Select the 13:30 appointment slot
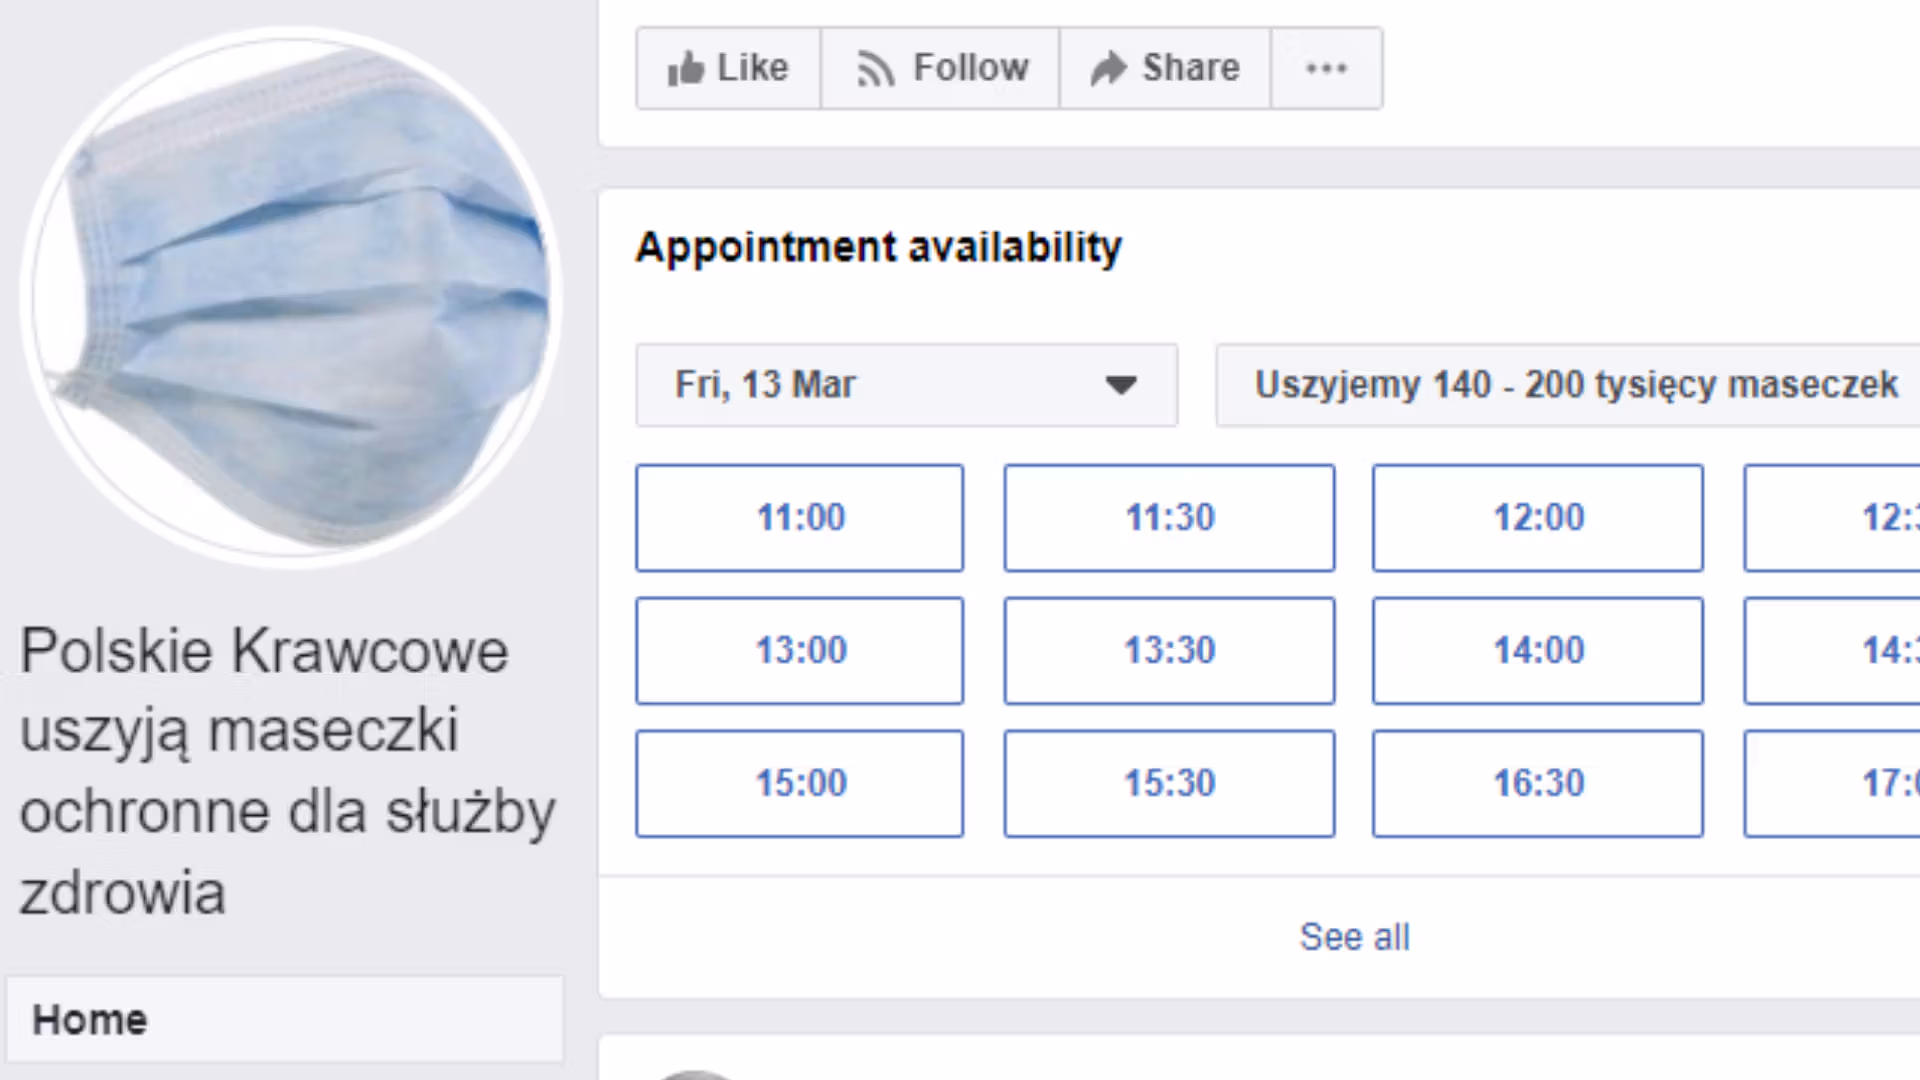The width and height of the screenshot is (1920, 1080). [x=1169, y=651]
